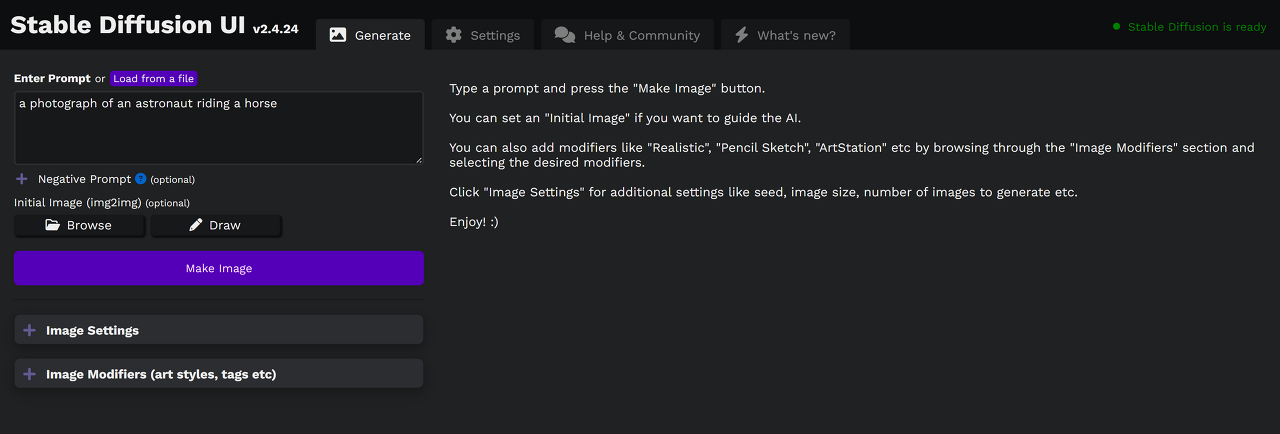Screen dimensions: 1280x434
Task: Switch to the Settings tab
Action: coord(483,35)
